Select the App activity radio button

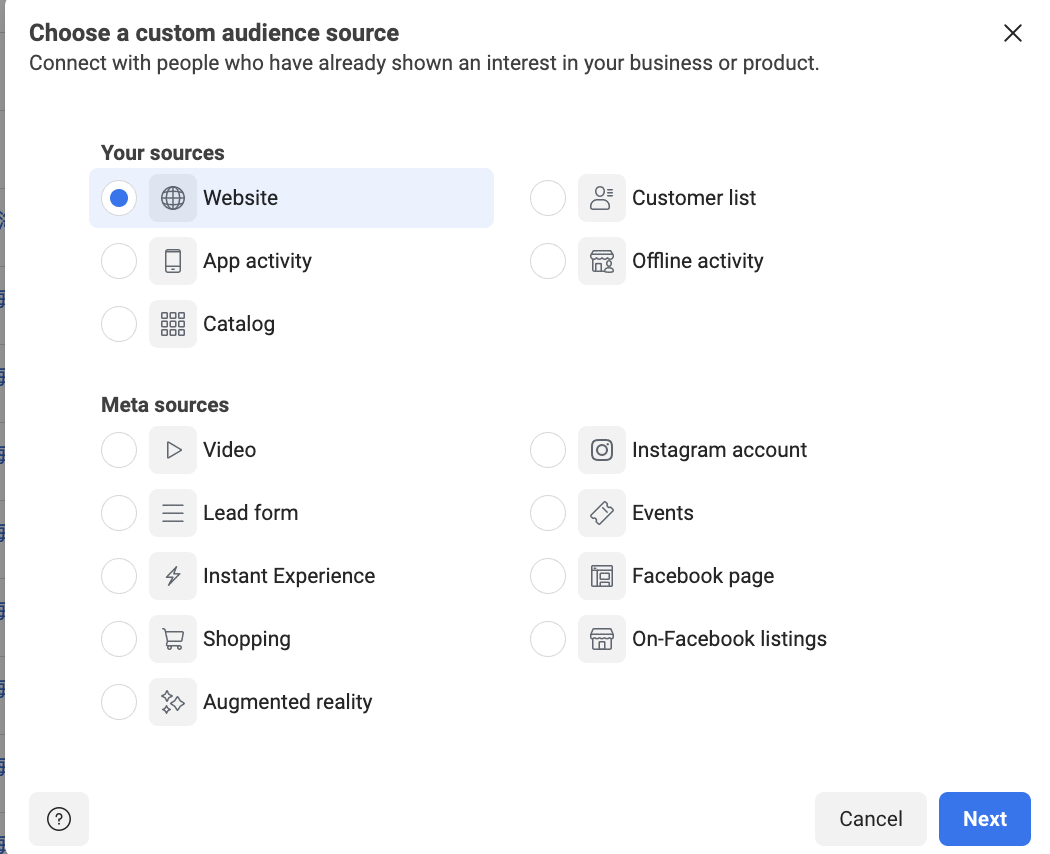119,261
